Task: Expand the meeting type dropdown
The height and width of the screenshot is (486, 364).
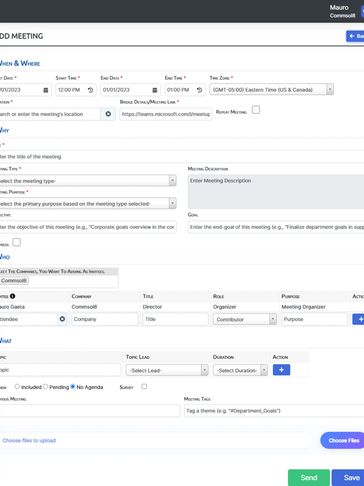Action: pyautogui.click(x=87, y=181)
